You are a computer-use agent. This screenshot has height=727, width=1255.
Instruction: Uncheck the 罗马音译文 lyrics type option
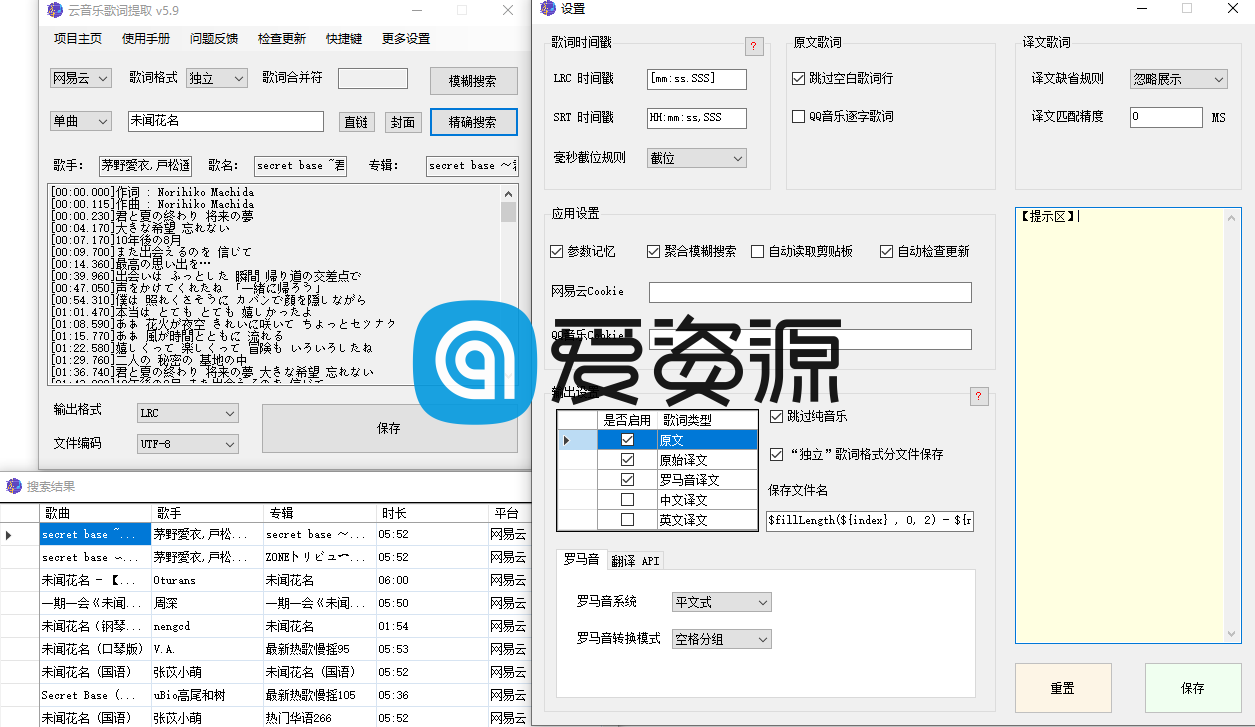[625, 479]
